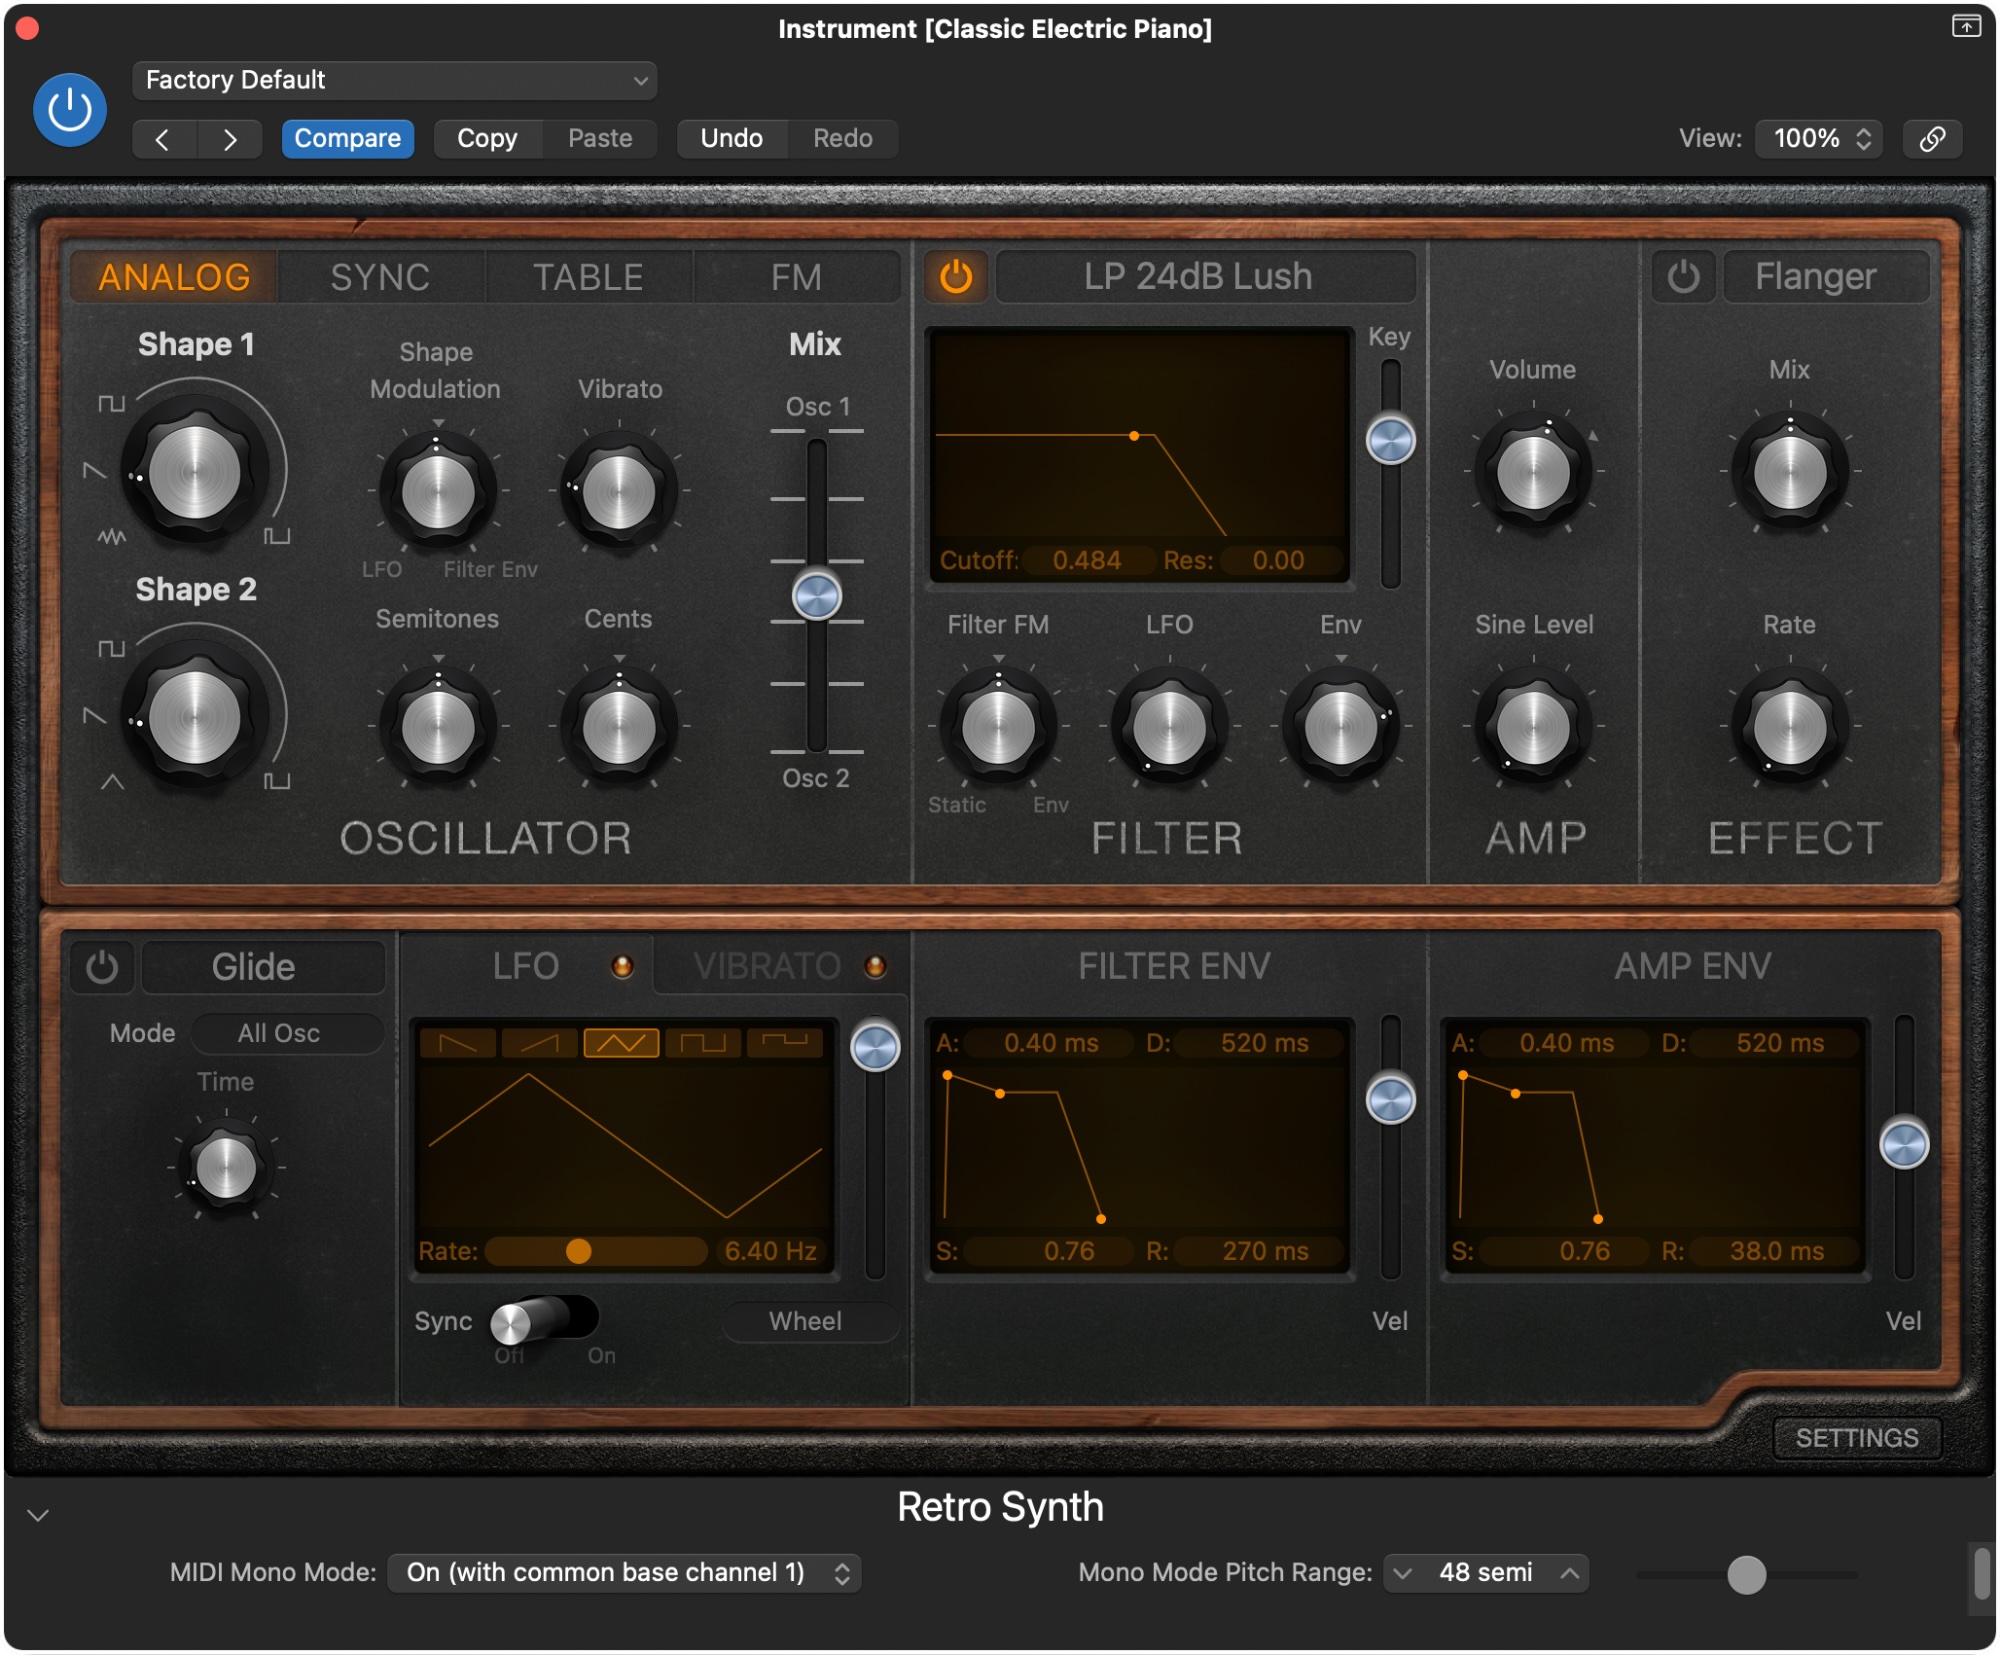This screenshot has height=1656, width=2000.
Task: Click the filter Env knob
Action: coord(1341,727)
